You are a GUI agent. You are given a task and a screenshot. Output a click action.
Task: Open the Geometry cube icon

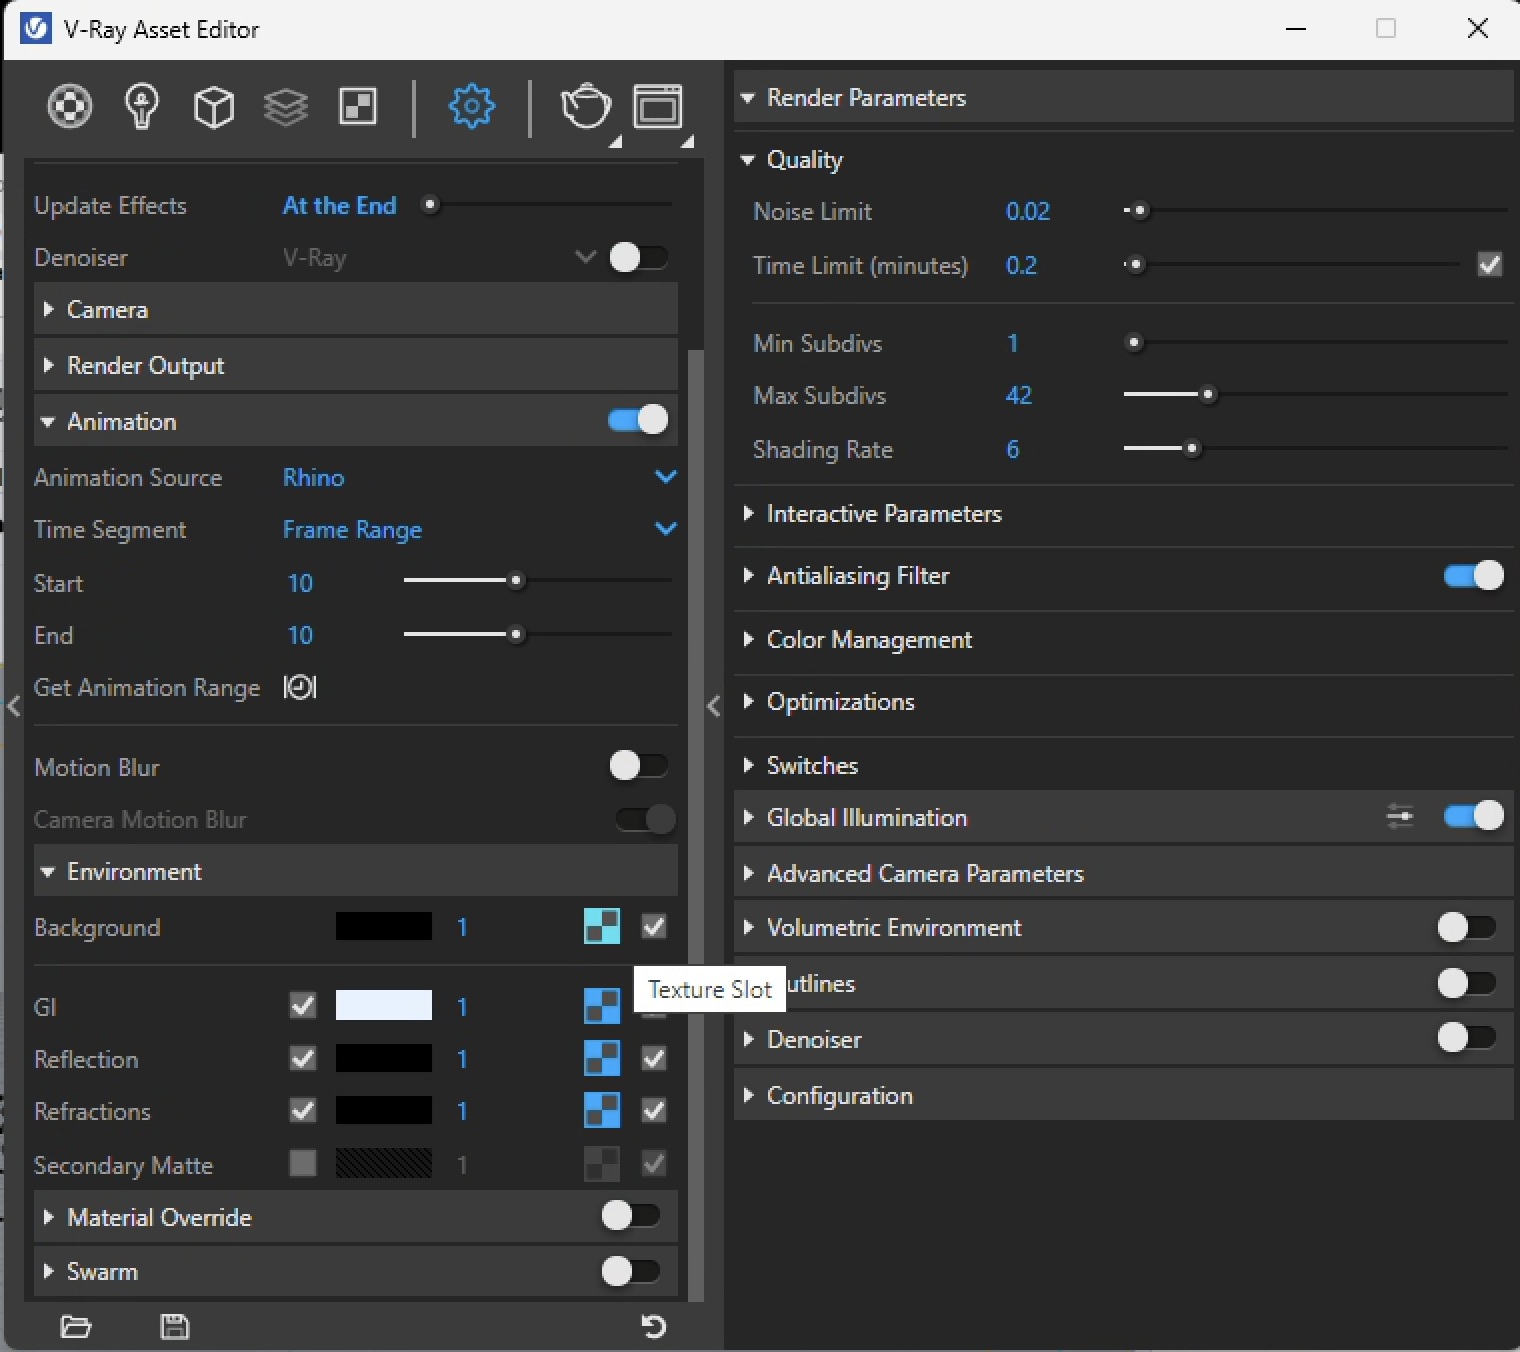[x=214, y=106]
